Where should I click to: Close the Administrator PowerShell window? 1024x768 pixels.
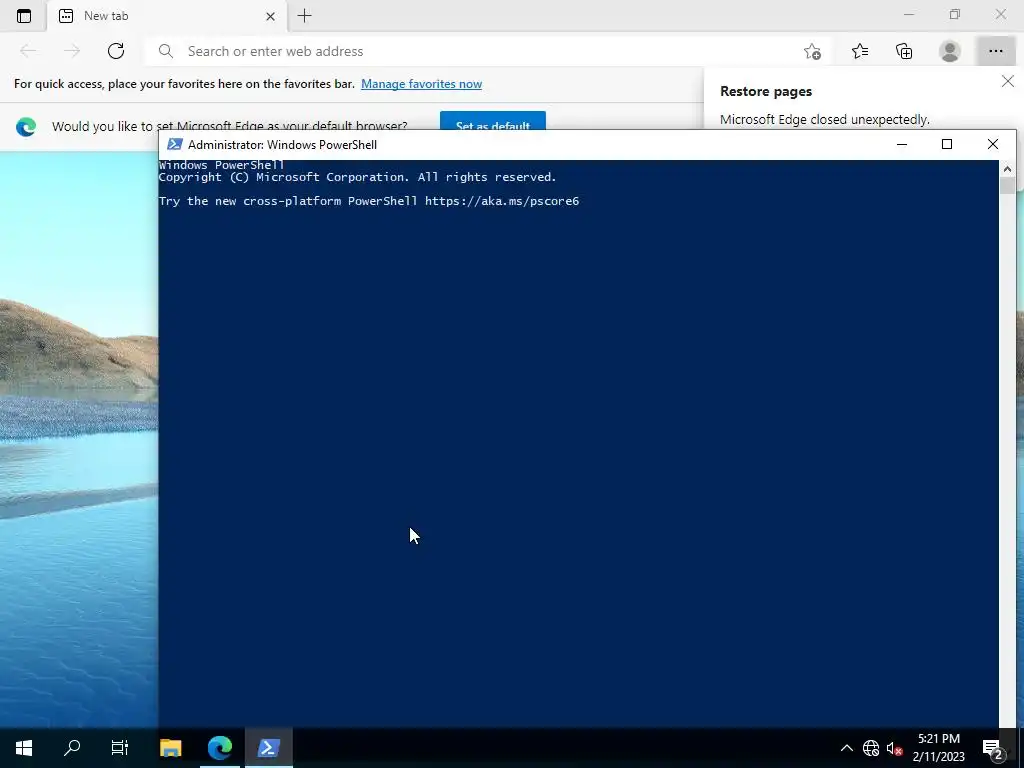(x=993, y=144)
